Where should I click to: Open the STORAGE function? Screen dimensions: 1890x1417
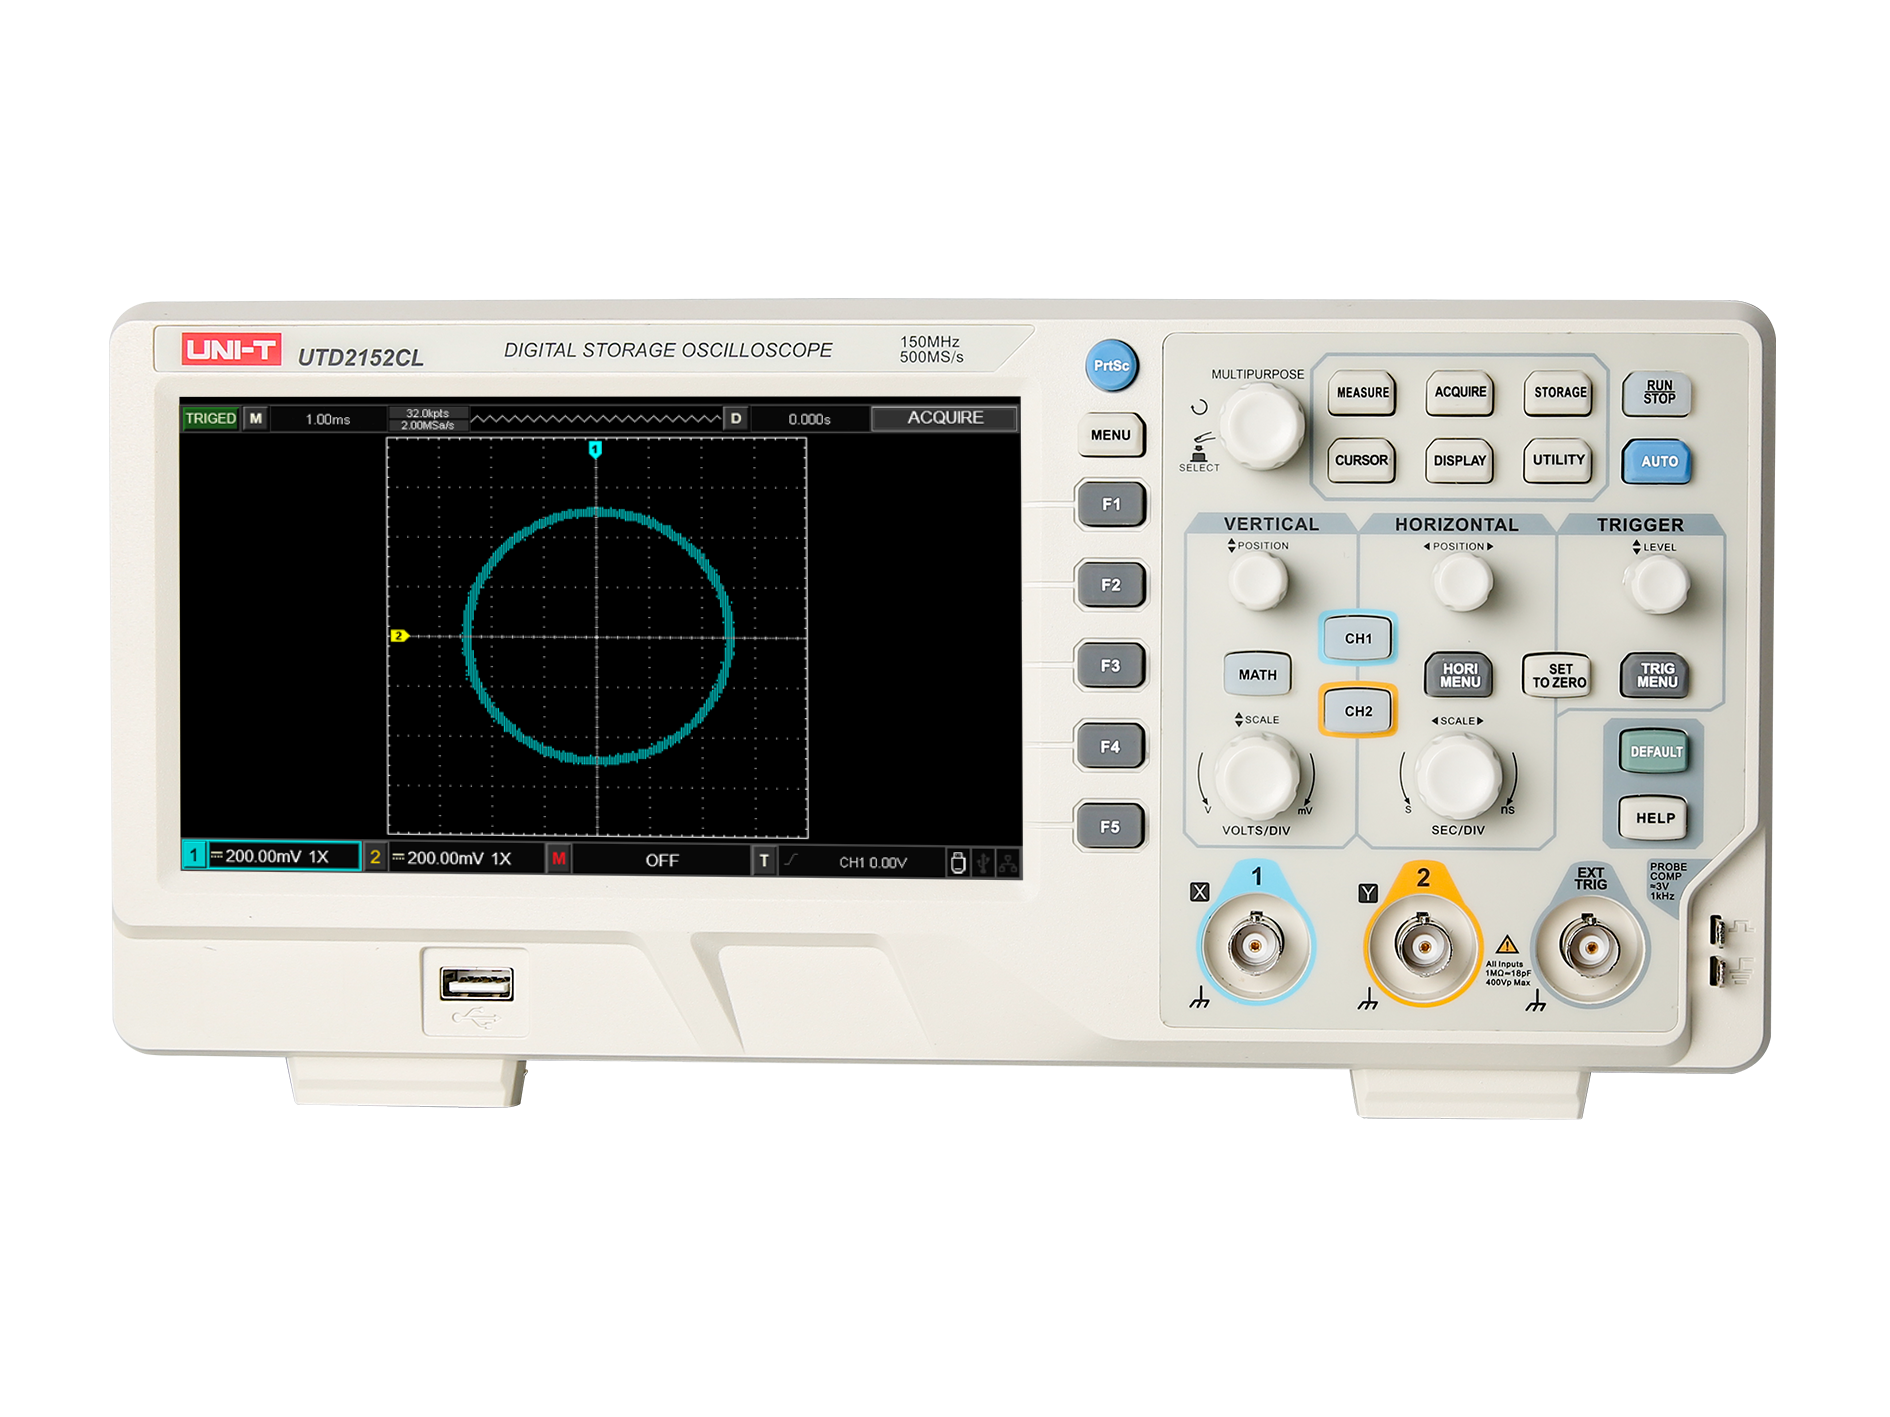1559,393
